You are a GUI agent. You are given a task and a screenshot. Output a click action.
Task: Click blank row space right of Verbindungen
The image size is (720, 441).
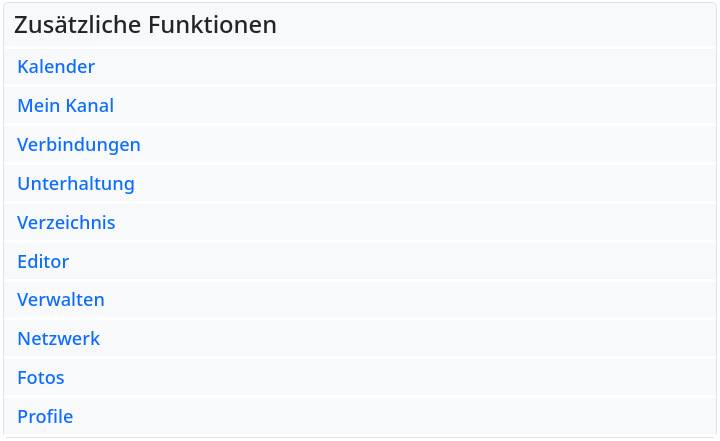[x=400, y=145]
